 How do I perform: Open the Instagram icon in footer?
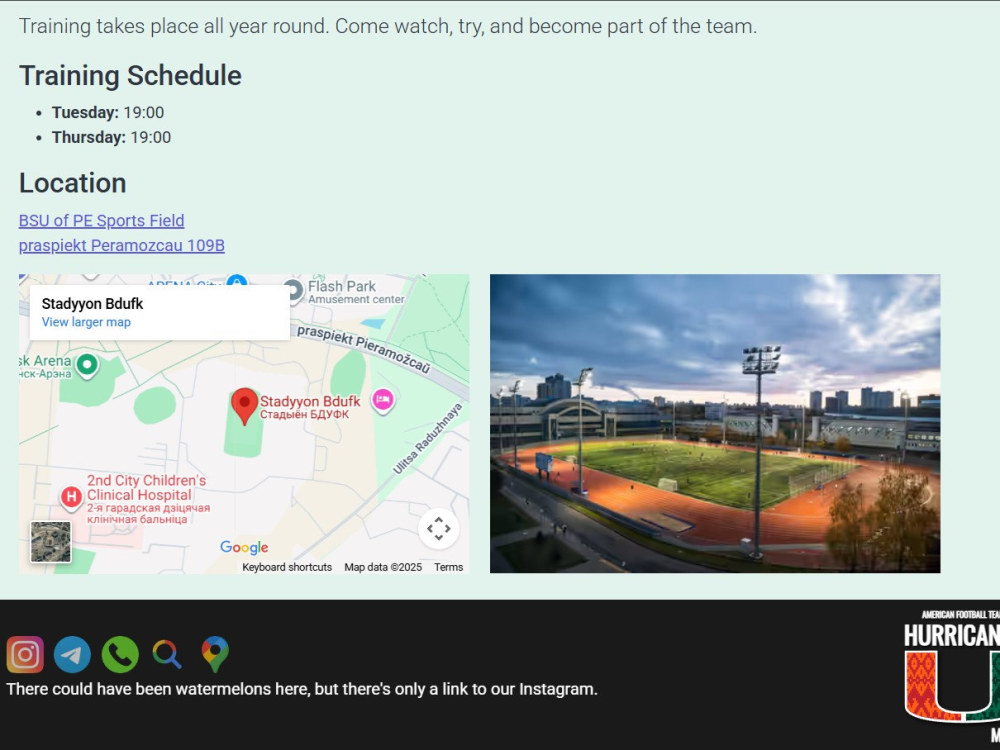[x=25, y=654]
